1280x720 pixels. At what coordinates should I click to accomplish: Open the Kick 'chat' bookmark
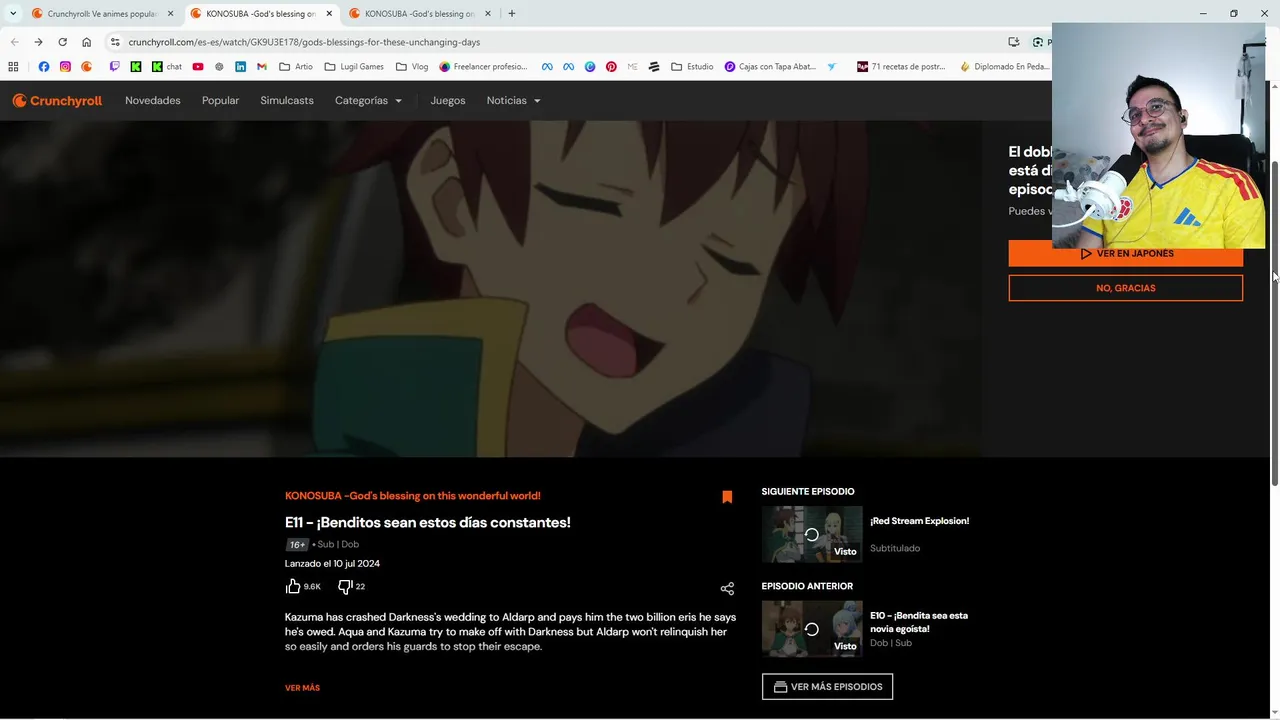167,67
